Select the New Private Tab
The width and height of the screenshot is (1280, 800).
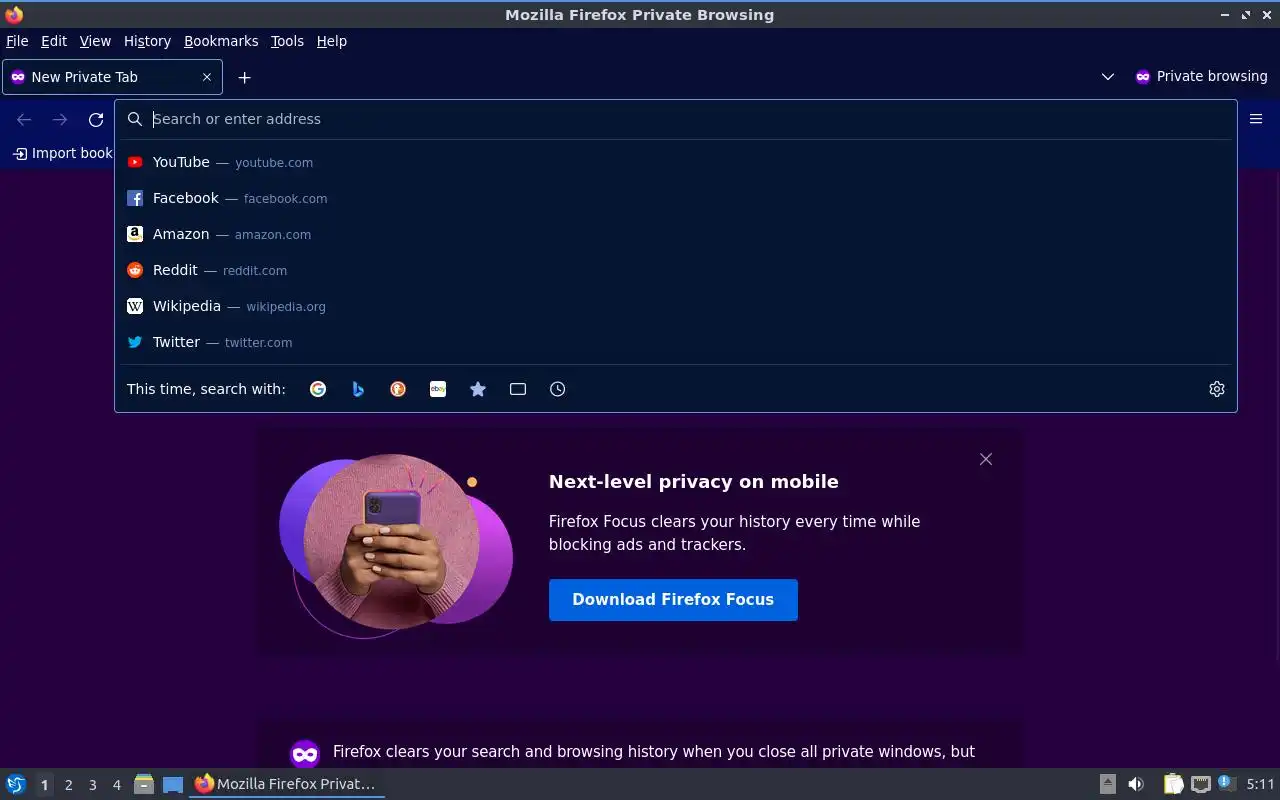pyautogui.click(x=112, y=77)
